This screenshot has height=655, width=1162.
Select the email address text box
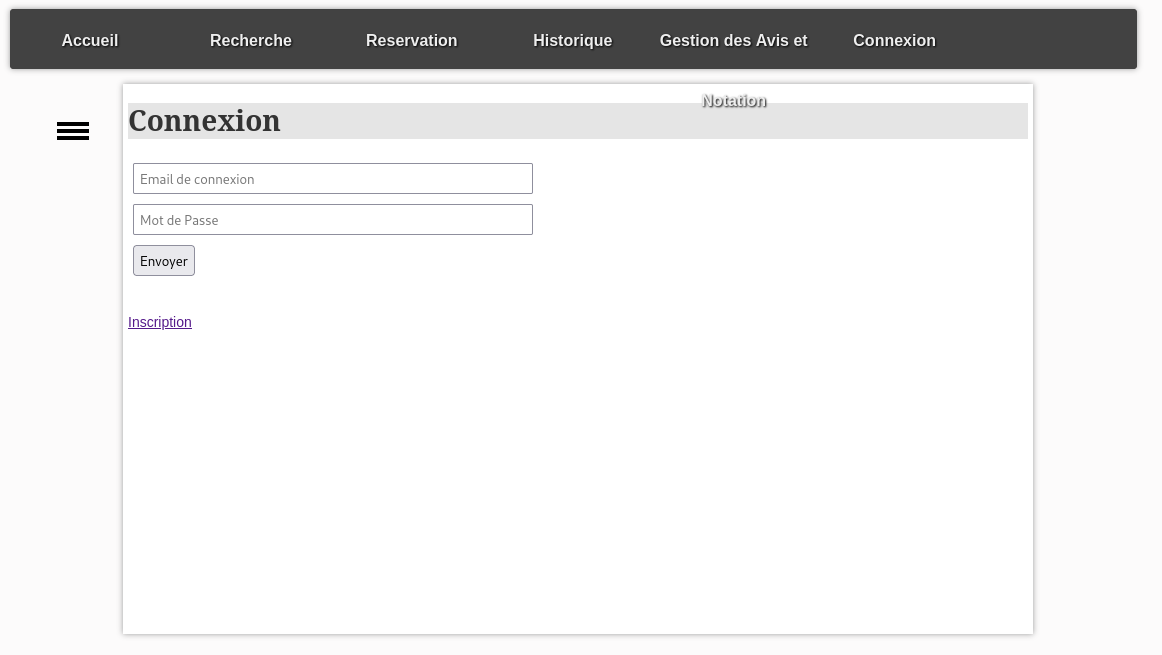point(333,179)
